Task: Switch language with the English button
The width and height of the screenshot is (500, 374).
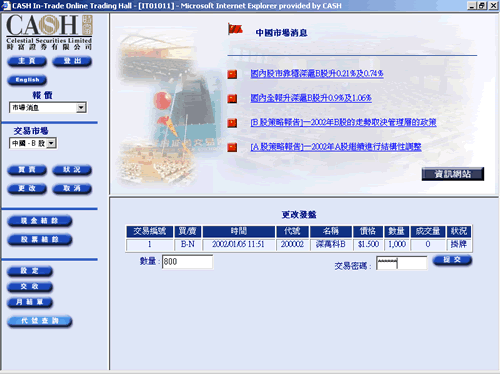Action: pos(27,80)
